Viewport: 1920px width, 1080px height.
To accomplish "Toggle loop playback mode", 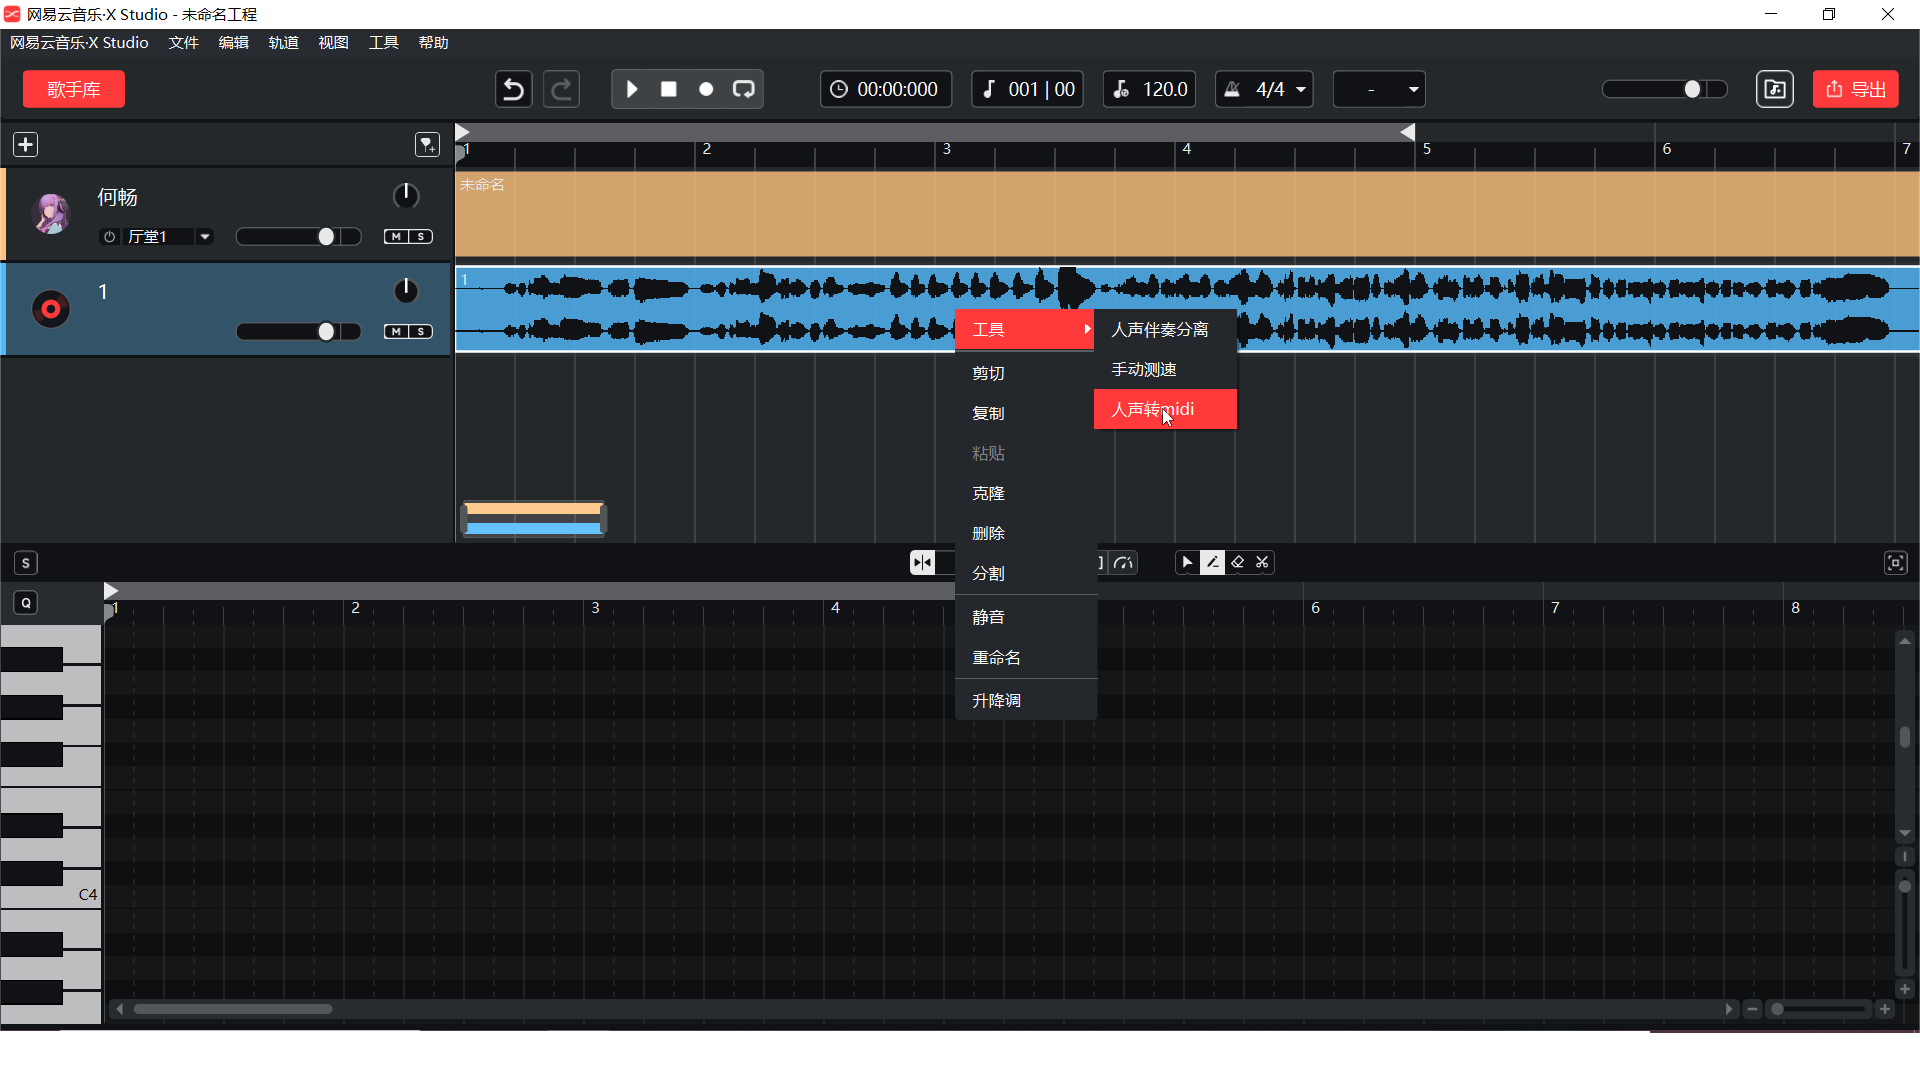I will click(743, 89).
